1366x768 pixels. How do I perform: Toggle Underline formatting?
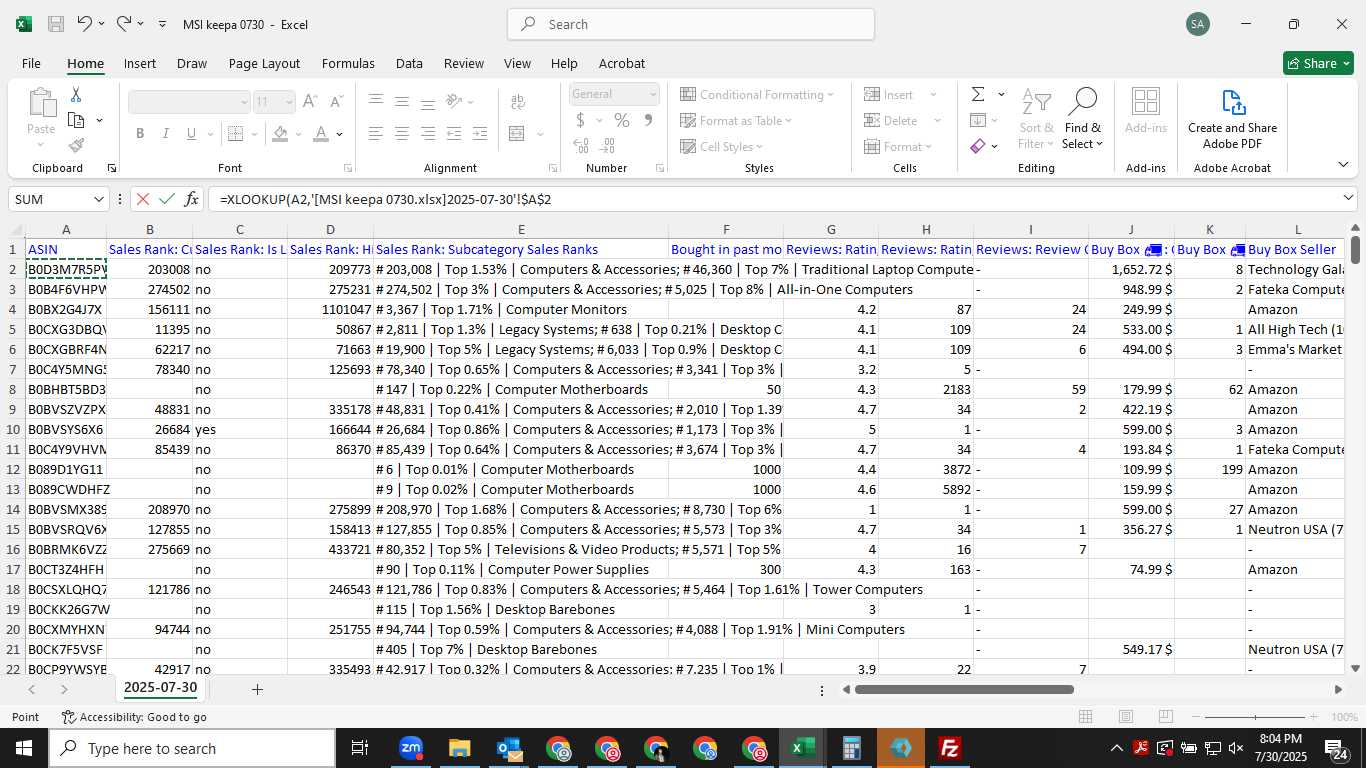192,133
